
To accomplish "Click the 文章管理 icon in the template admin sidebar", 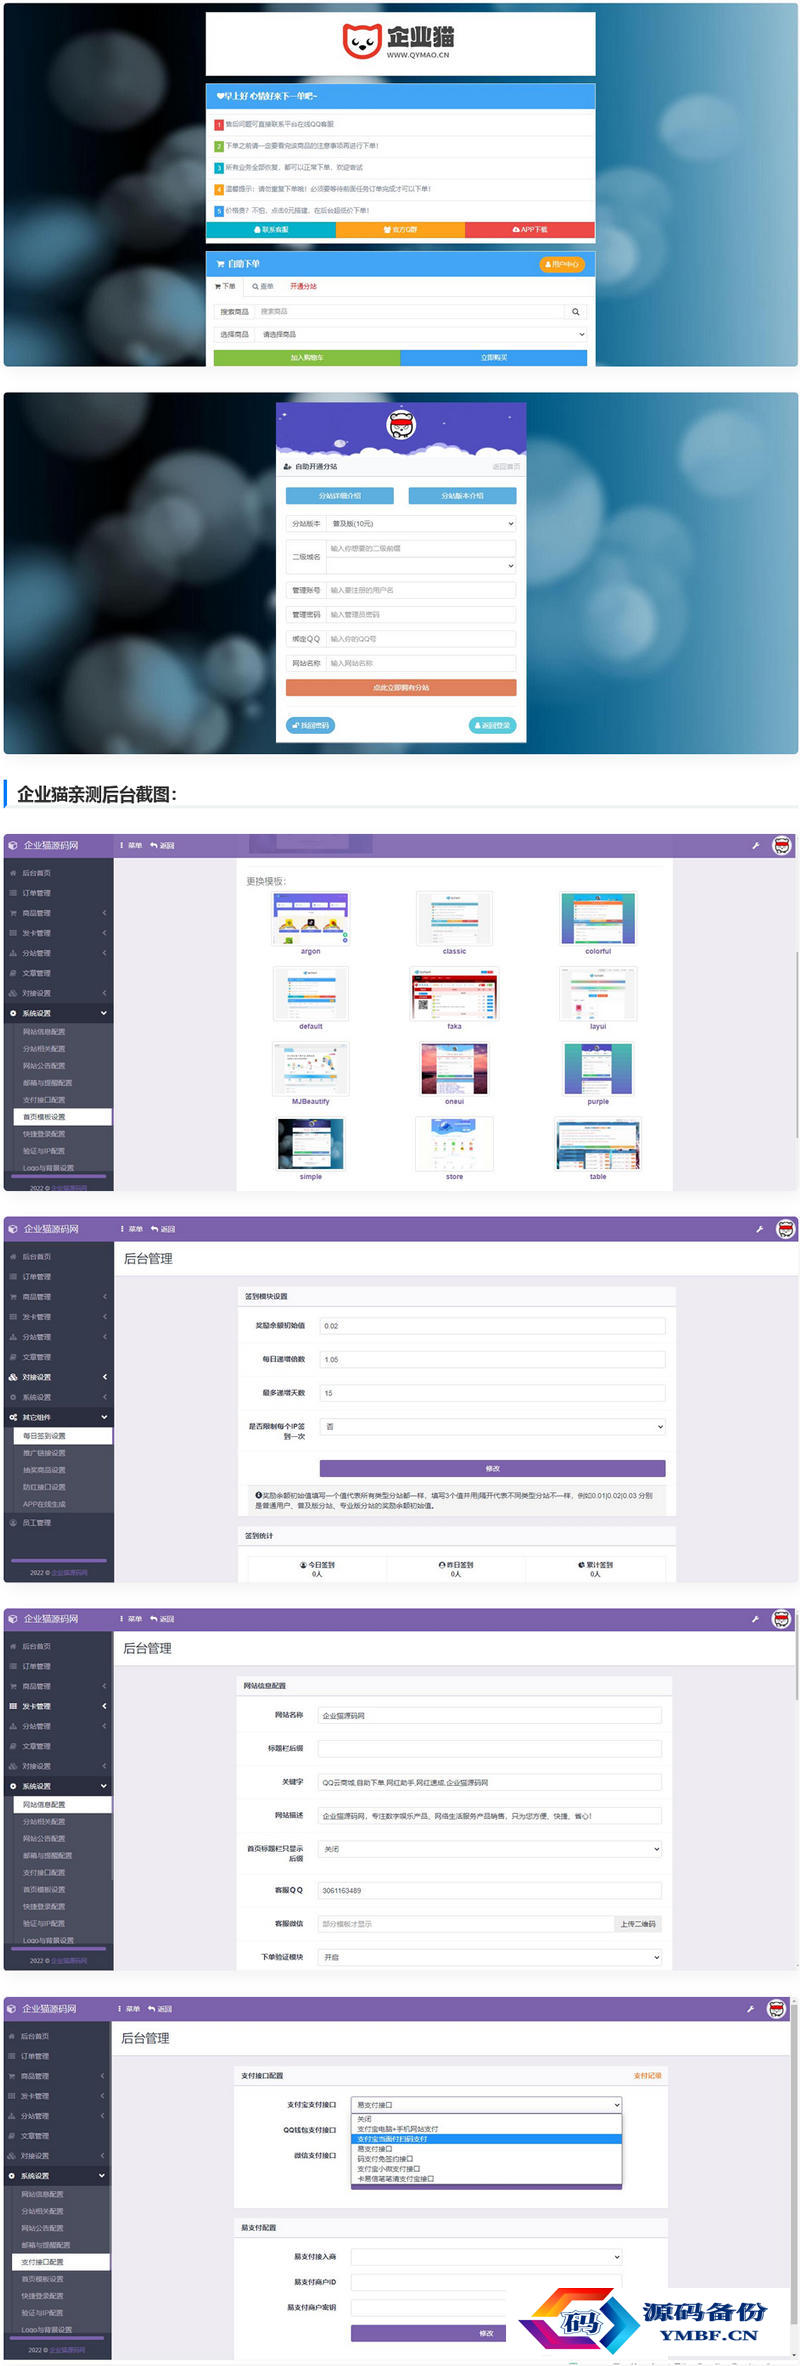I will [13, 973].
